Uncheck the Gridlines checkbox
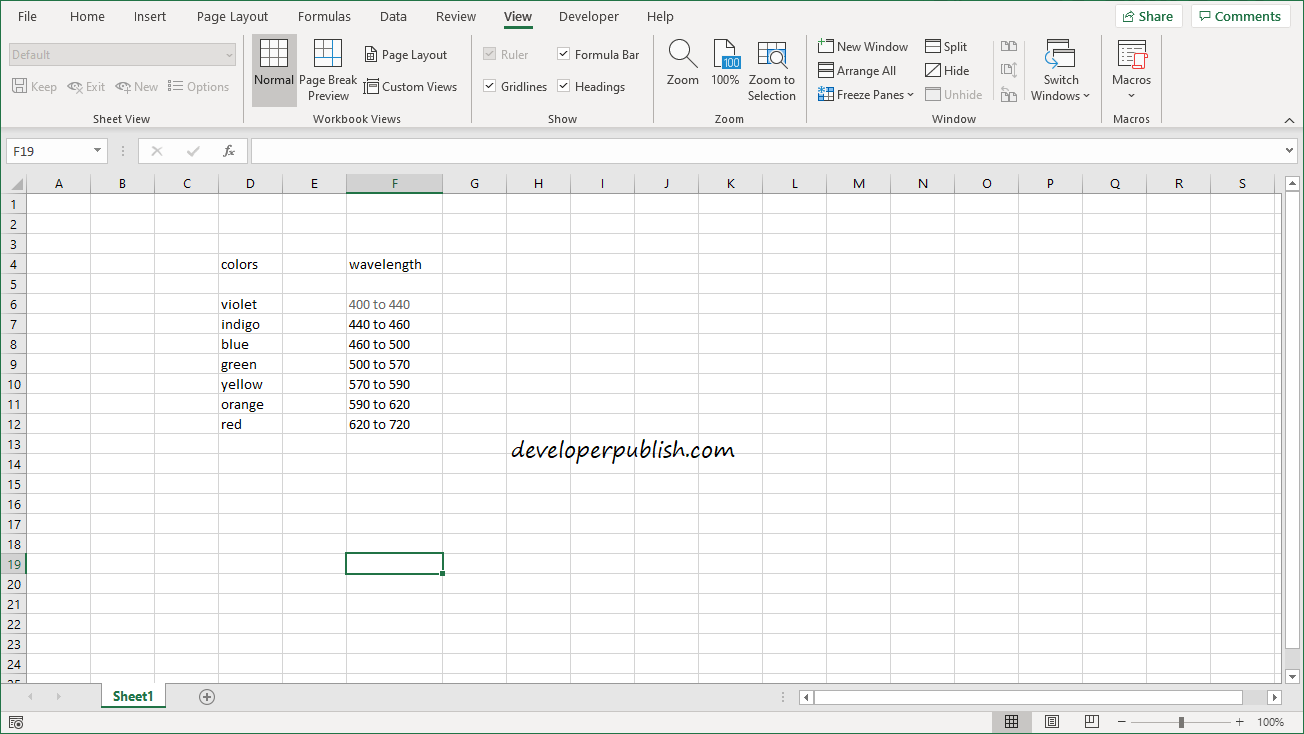The width and height of the screenshot is (1304, 734). tap(490, 86)
